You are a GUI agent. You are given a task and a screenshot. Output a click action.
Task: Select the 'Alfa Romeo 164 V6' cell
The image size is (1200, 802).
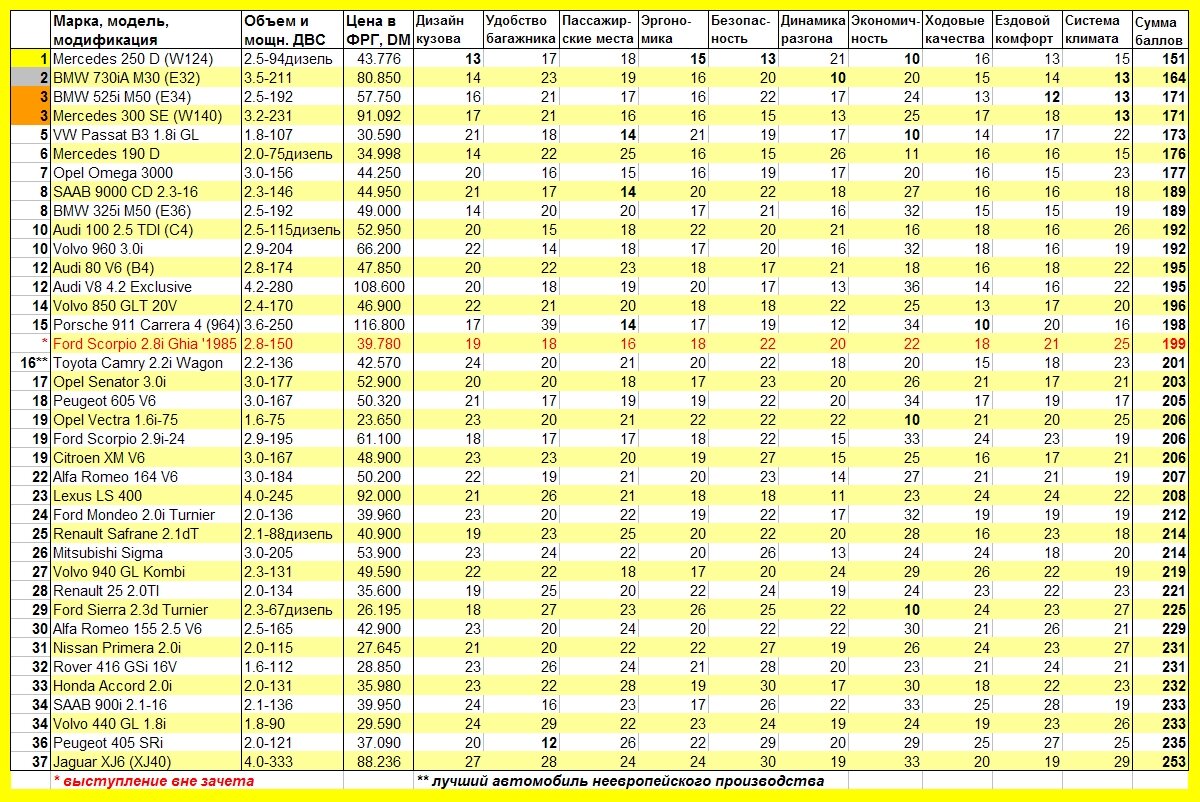coord(145,477)
